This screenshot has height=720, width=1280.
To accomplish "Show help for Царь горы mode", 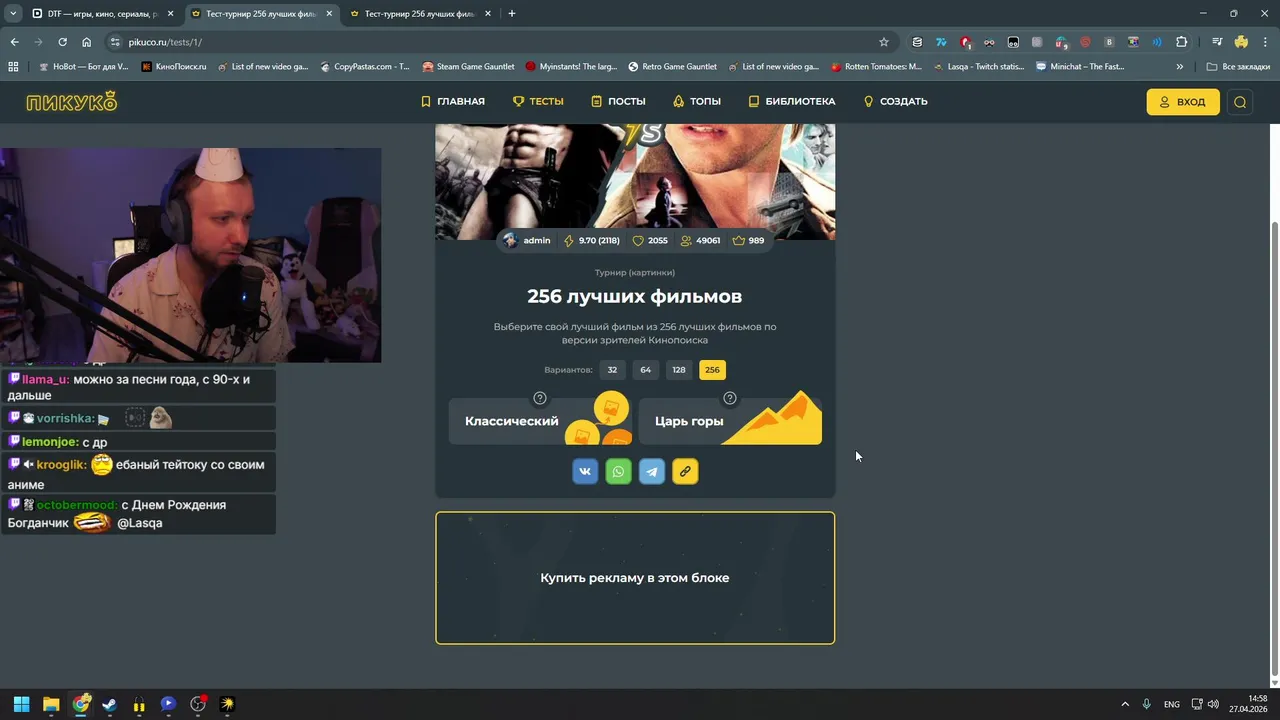I will click(730, 398).
